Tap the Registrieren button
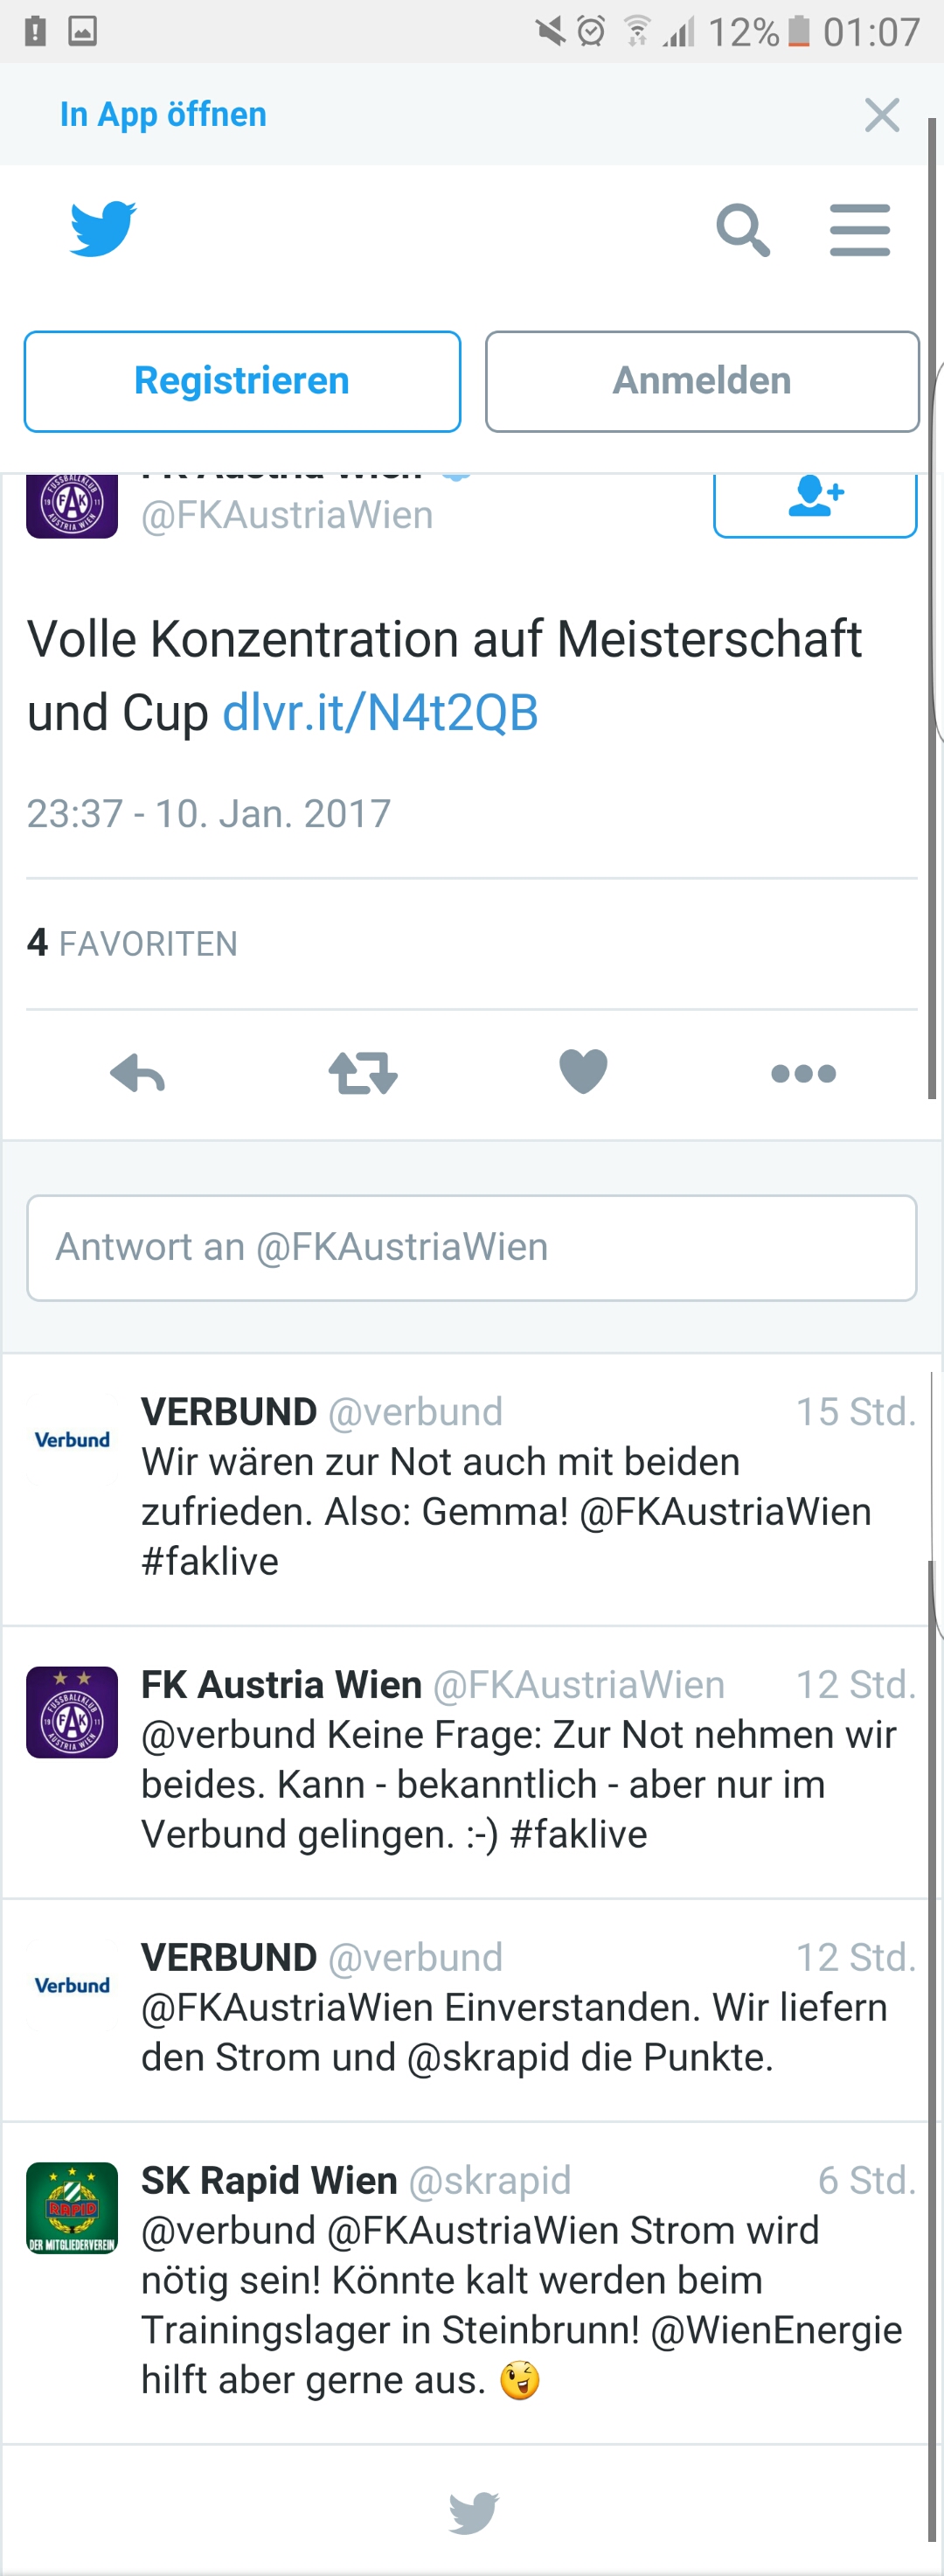This screenshot has height=2576, width=944. point(242,381)
